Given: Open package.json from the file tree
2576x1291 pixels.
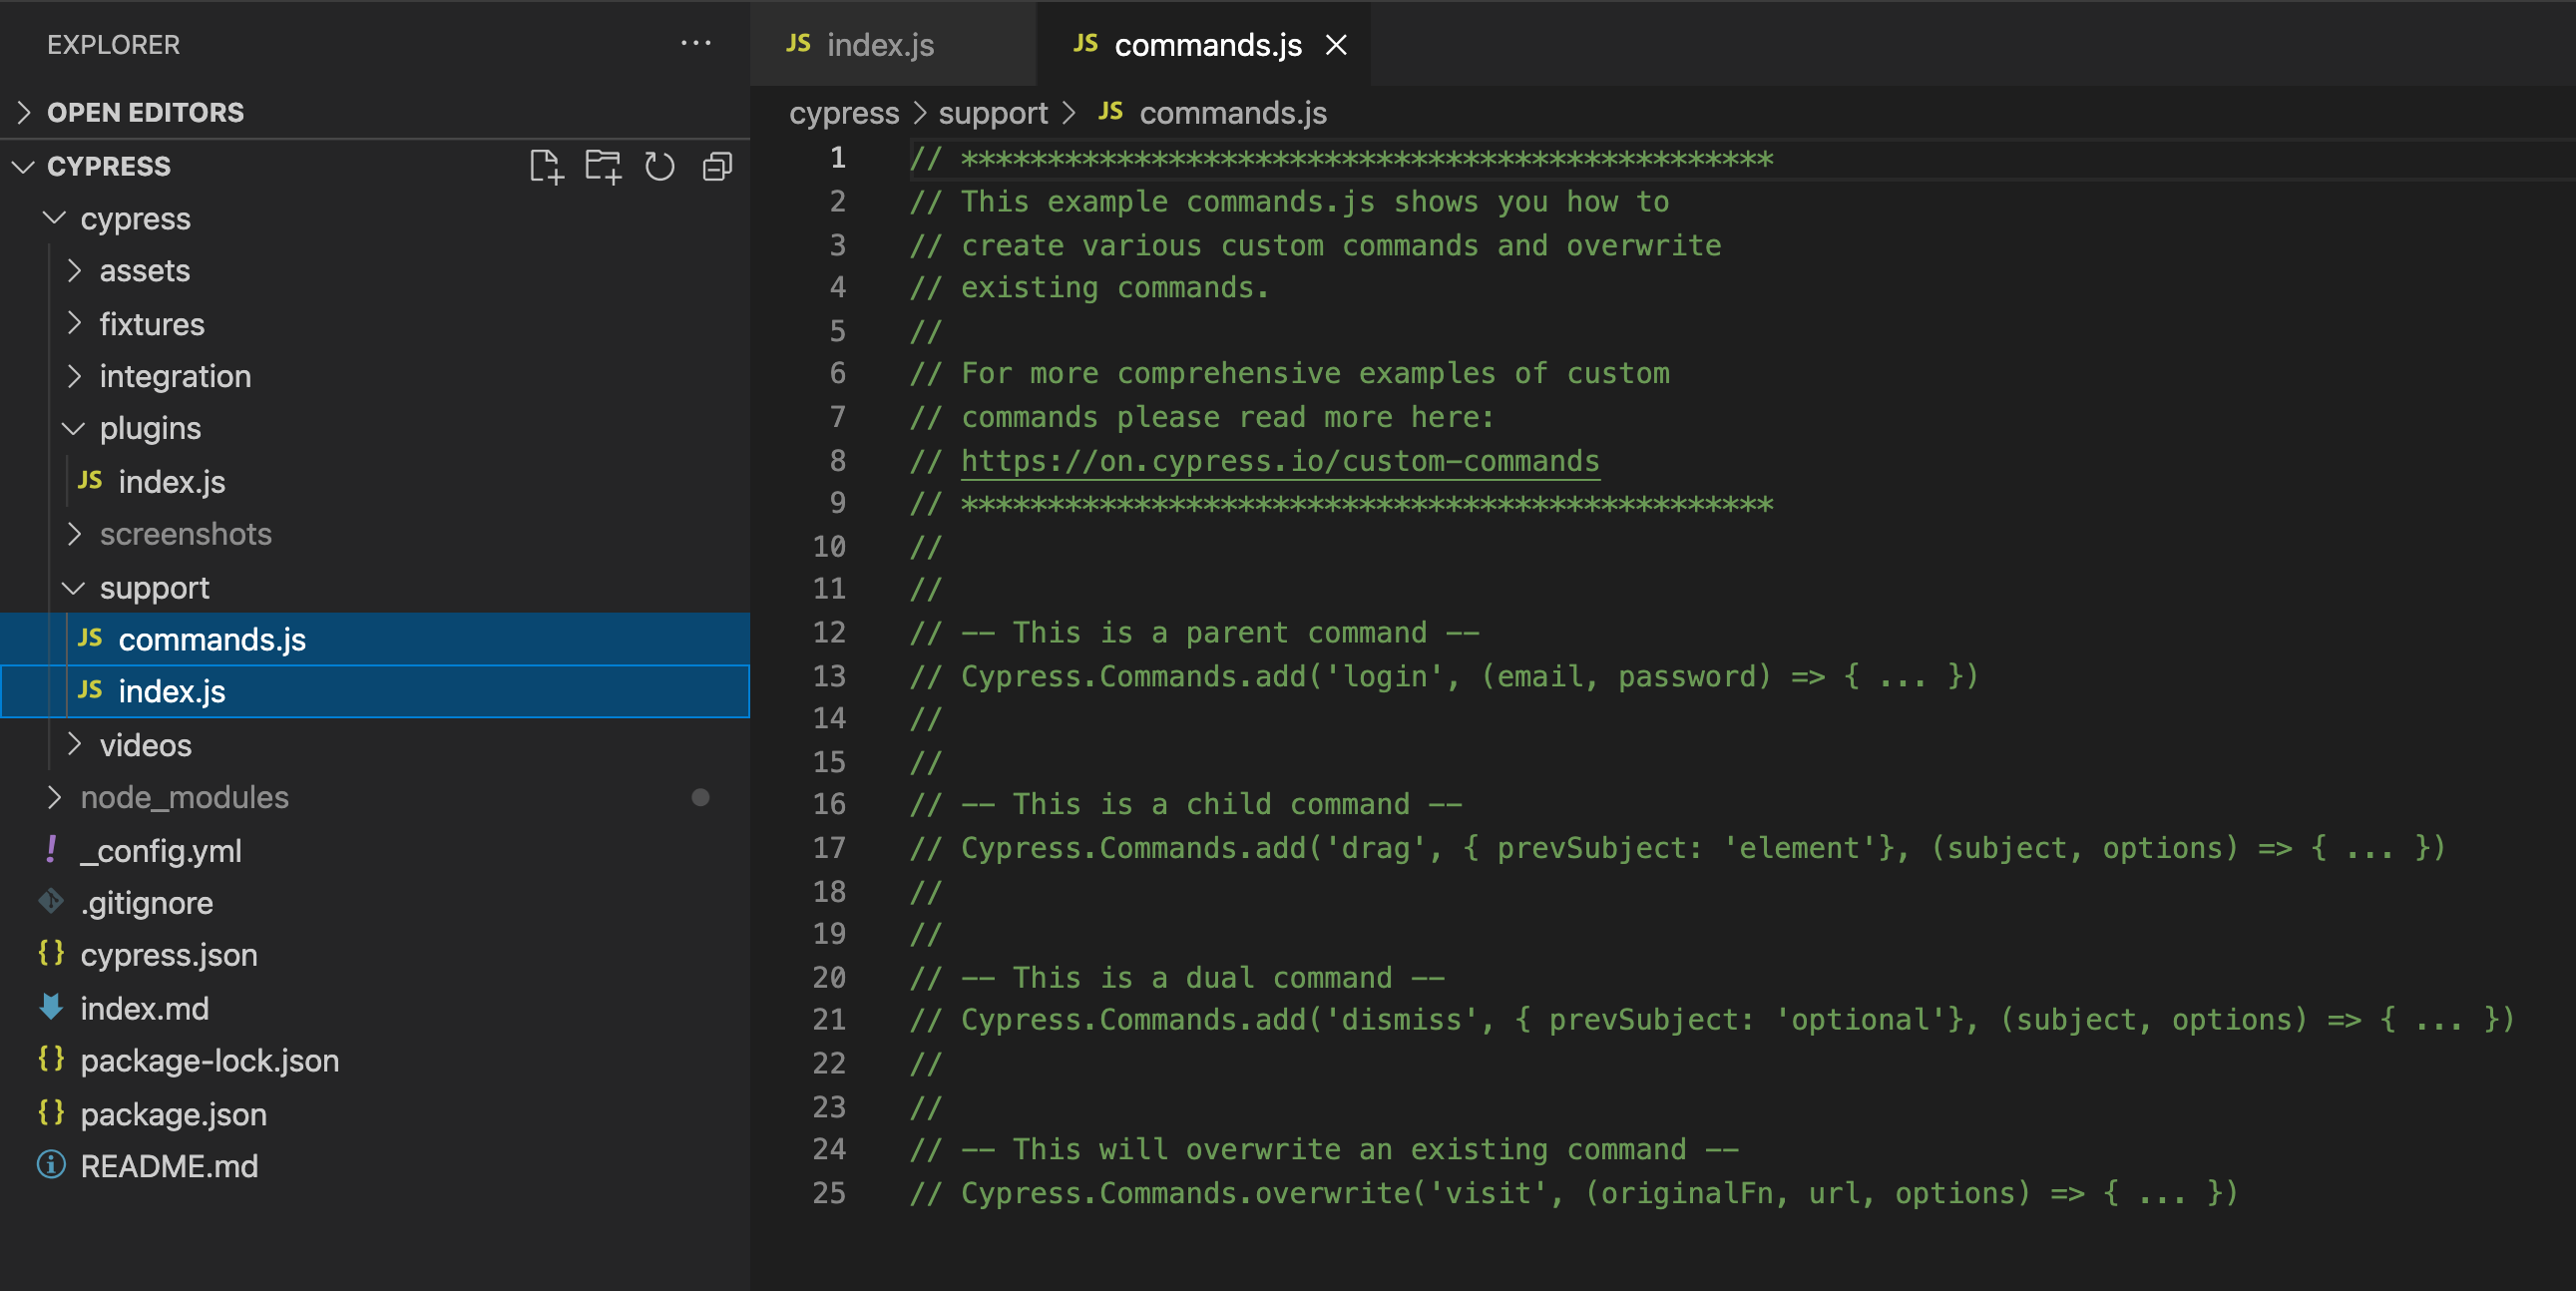Looking at the screenshot, I should pos(173,1113).
